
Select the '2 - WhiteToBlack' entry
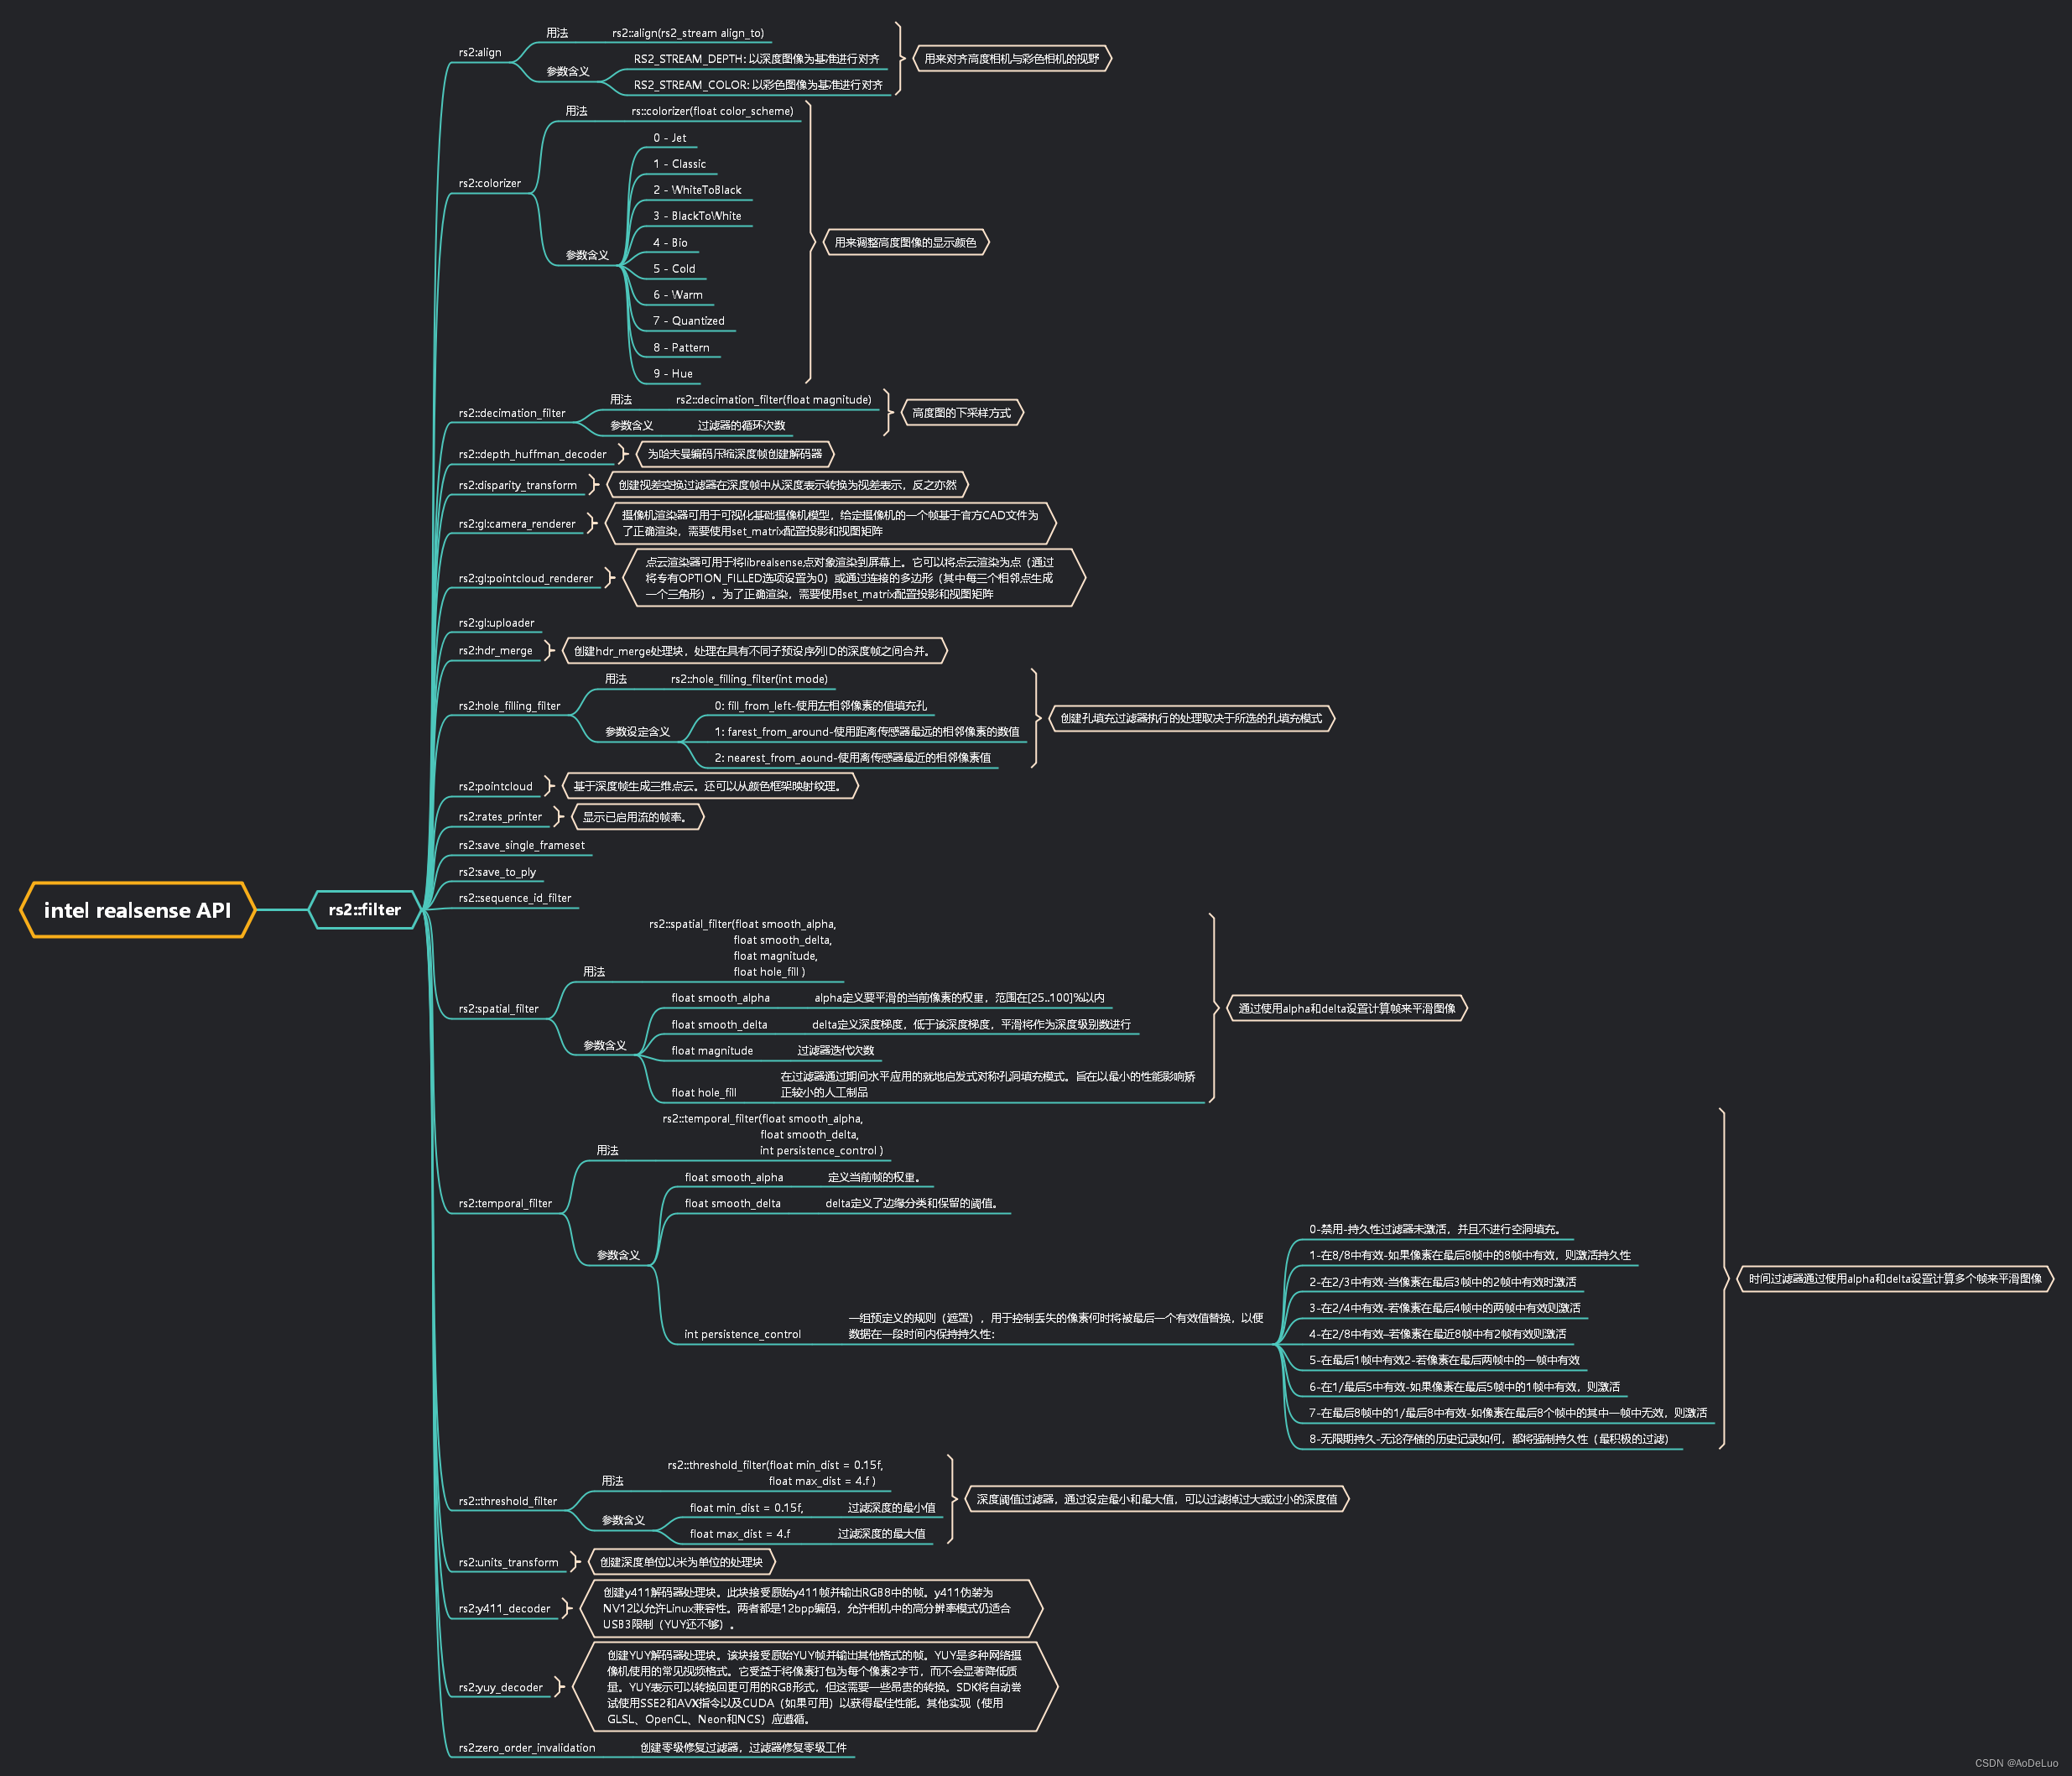click(x=698, y=190)
